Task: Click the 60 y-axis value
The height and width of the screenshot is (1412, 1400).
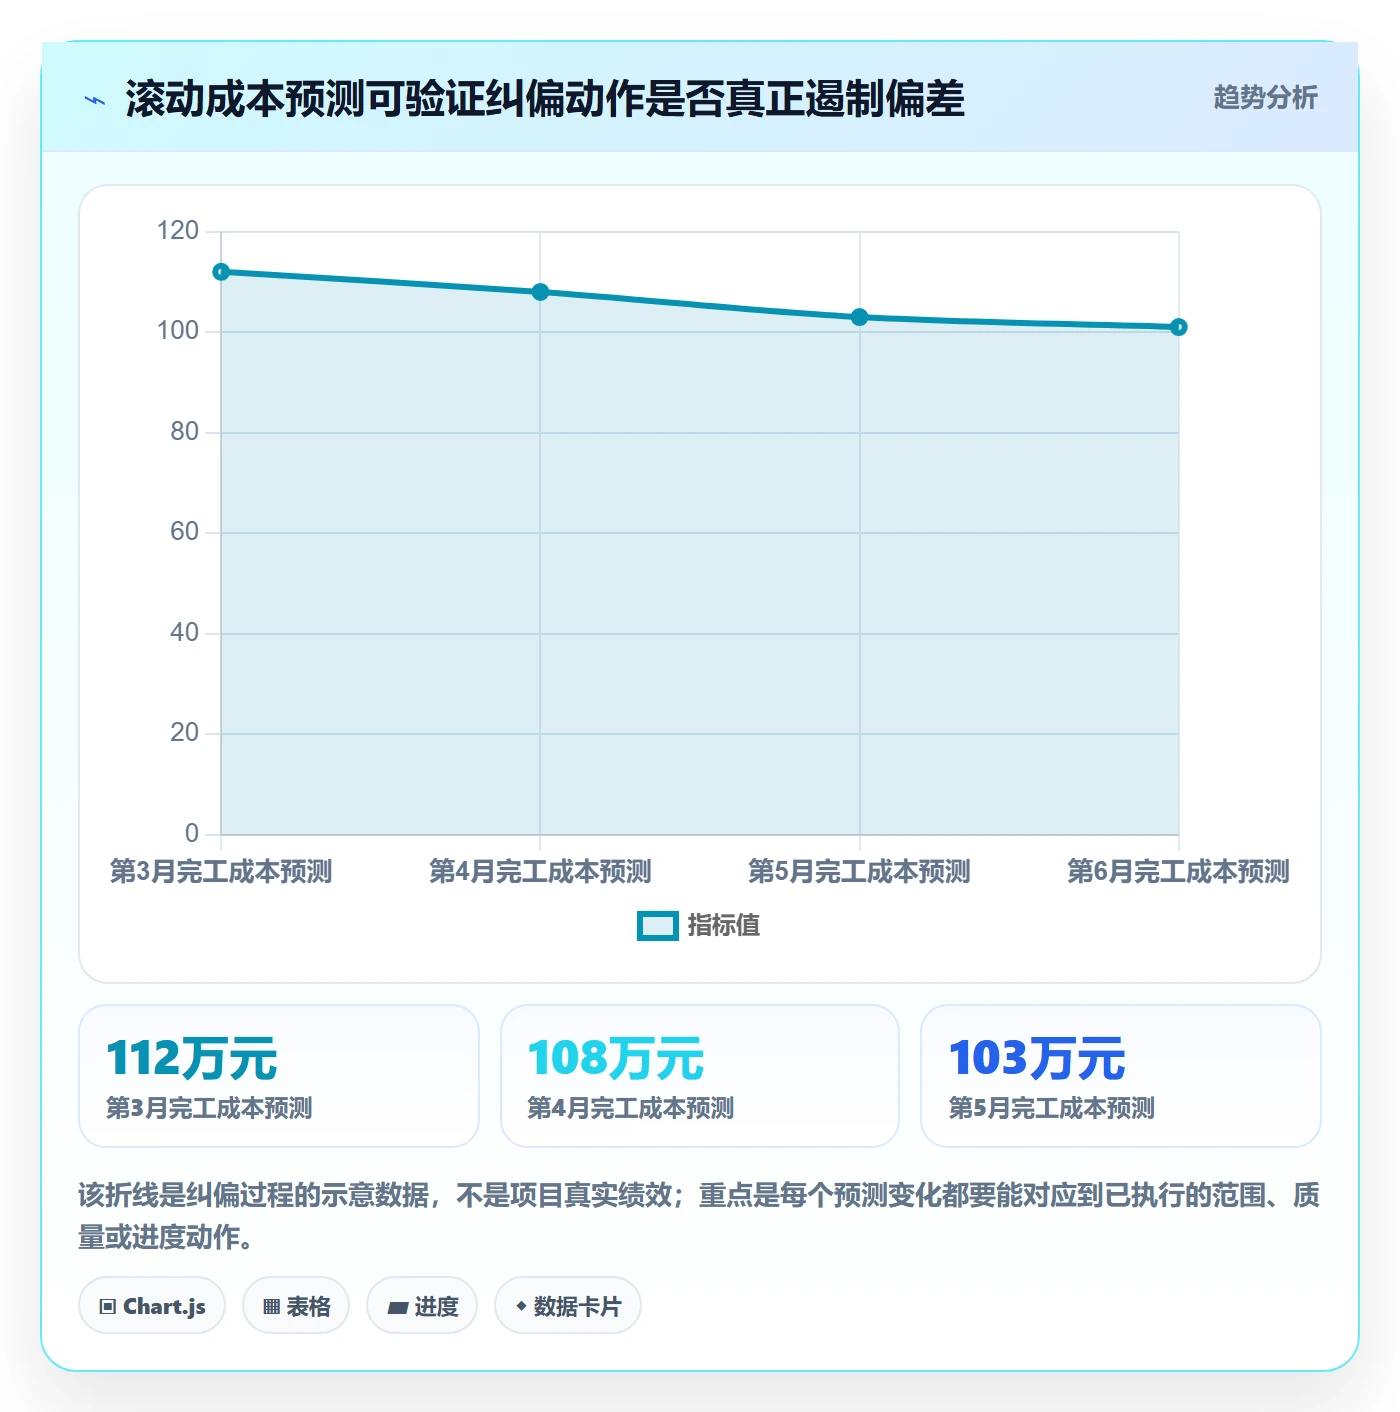Action: [x=184, y=532]
